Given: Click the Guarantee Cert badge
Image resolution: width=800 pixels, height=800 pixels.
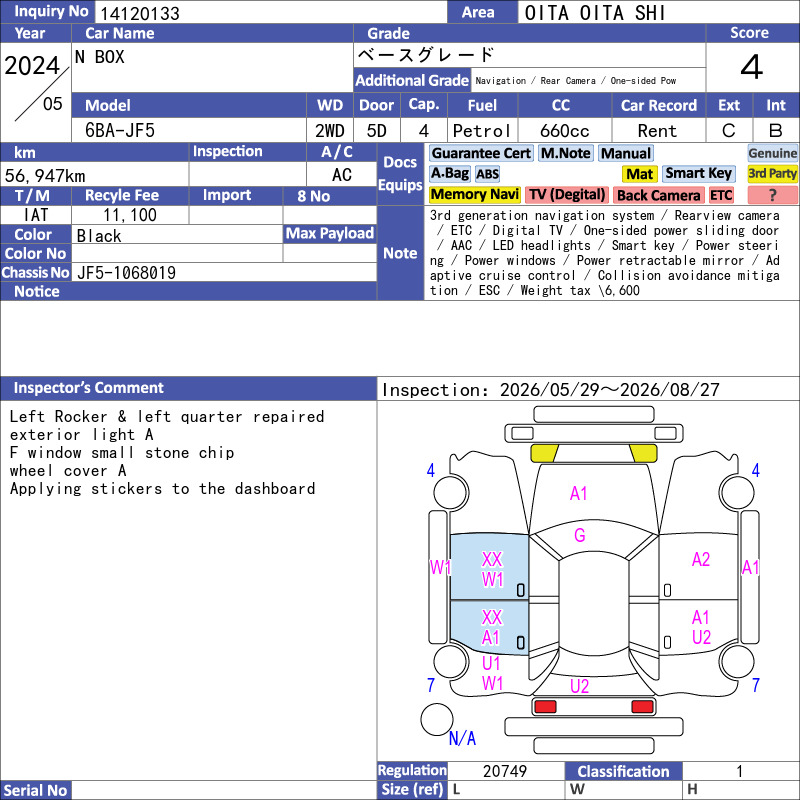Looking at the screenshot, I should (481, 153).
